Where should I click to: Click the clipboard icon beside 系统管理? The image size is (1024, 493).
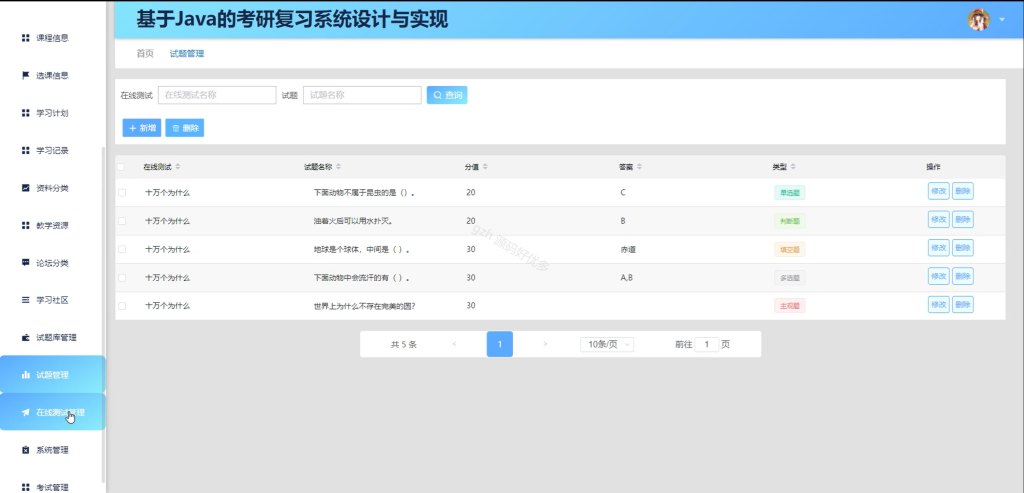pyautogui.click(x=25, y=450)
